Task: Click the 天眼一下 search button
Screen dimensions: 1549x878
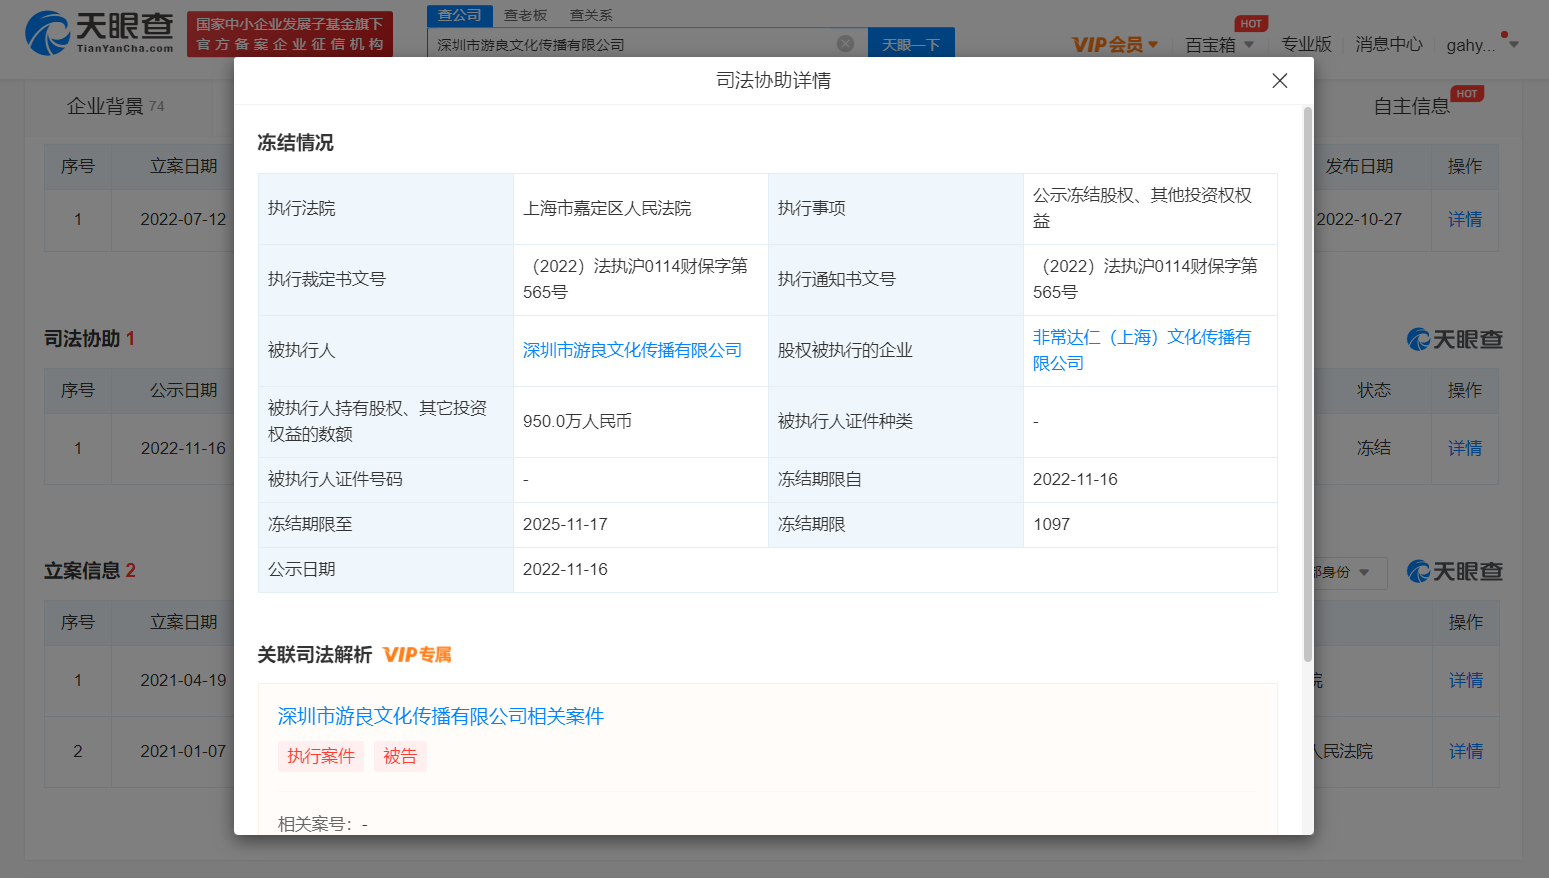Action: pyautogui.click(x=911, y=44)
